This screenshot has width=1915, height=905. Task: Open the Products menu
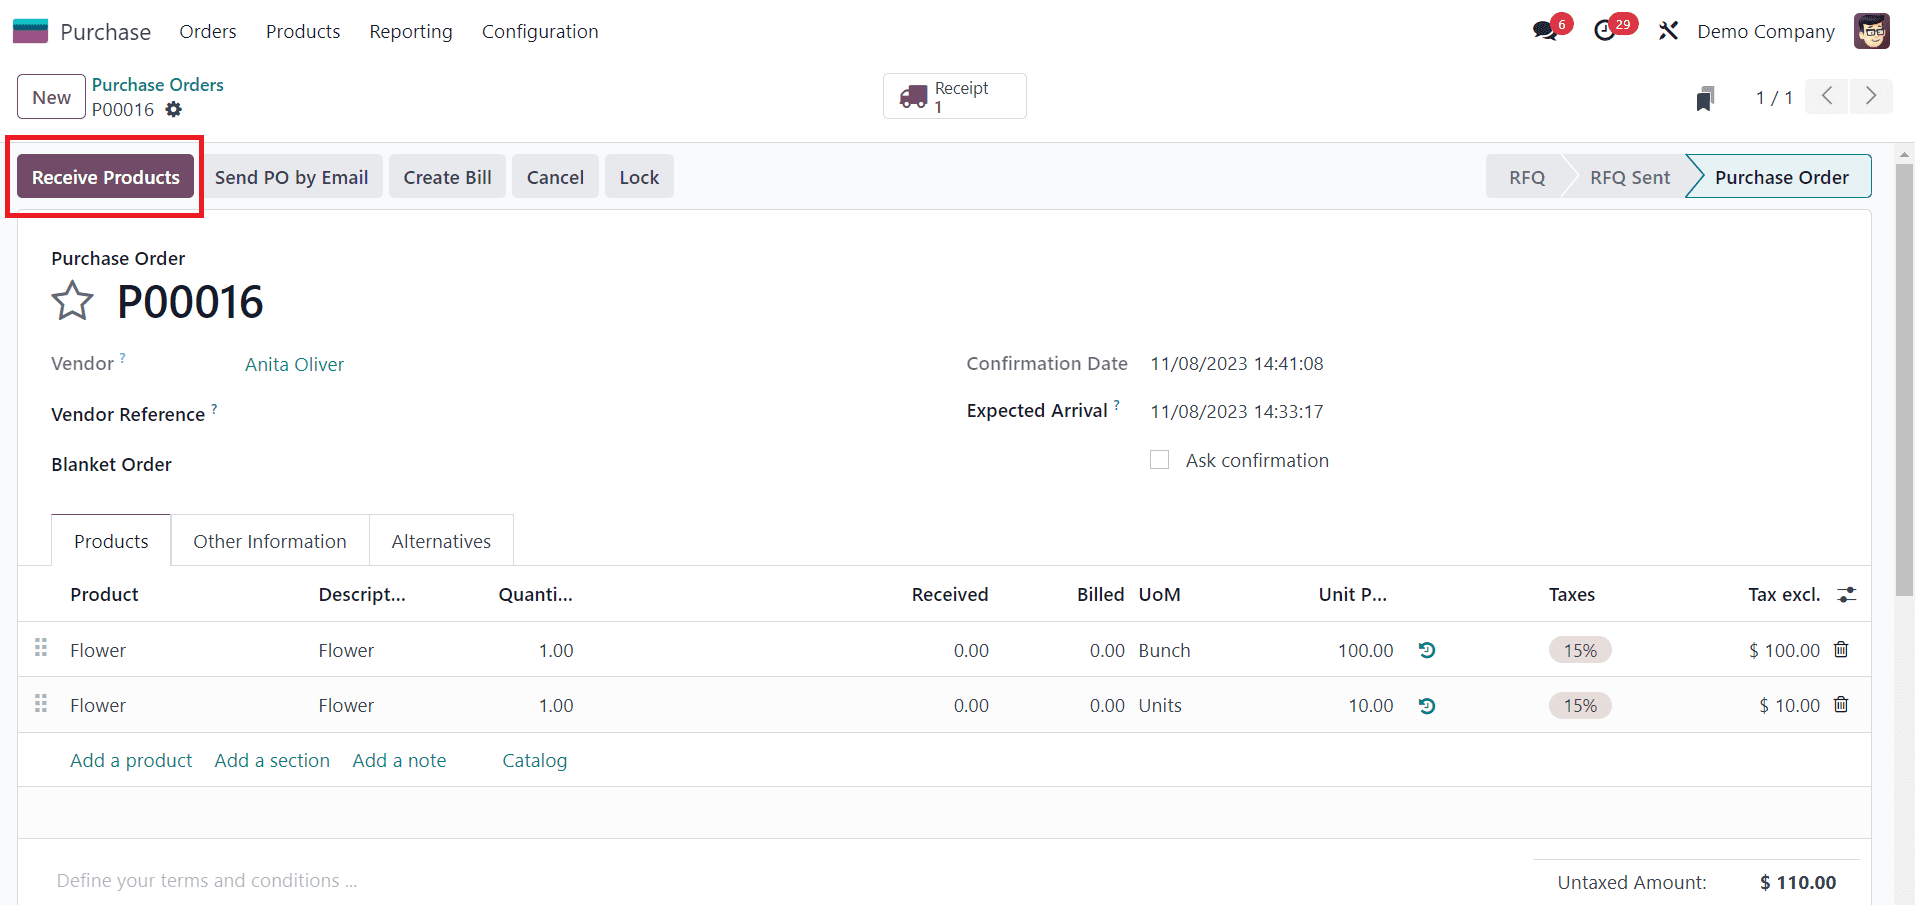(x=303, y=31)
